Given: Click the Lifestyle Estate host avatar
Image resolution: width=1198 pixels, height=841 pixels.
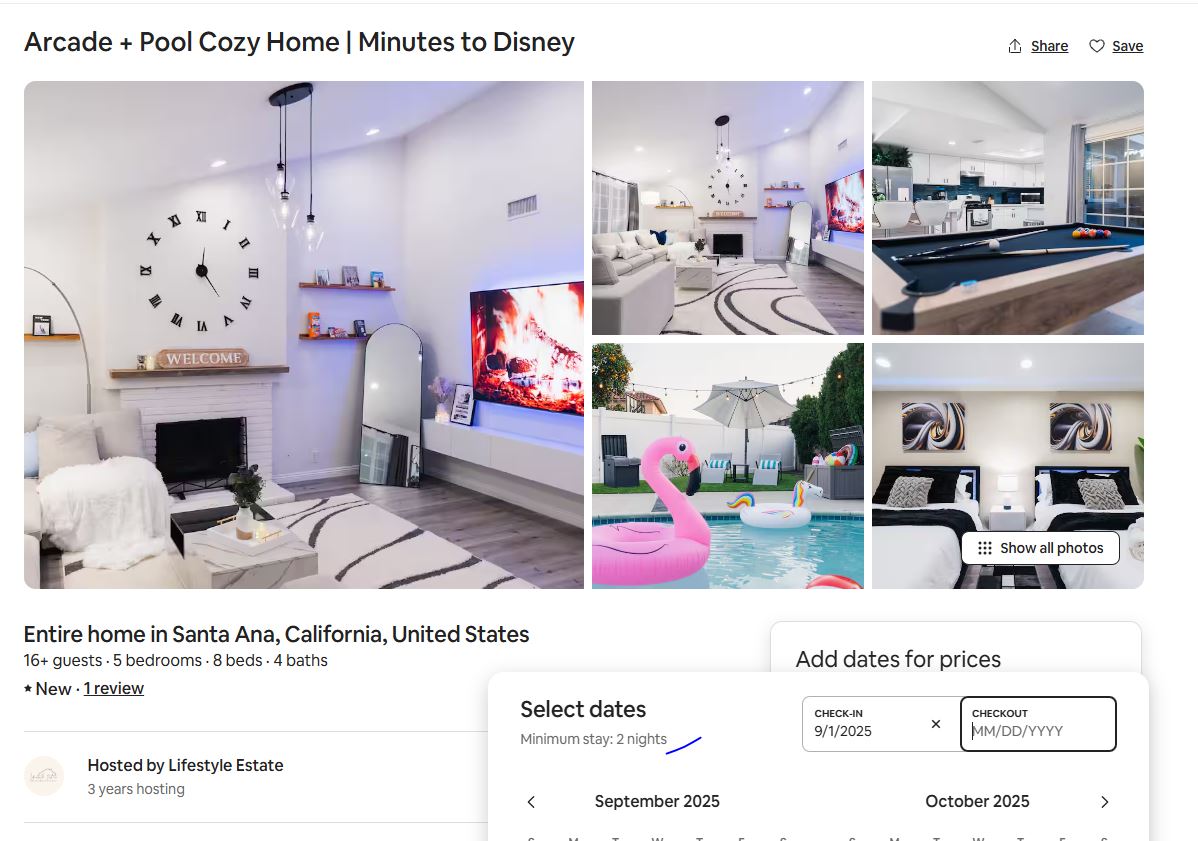Looking at the screenshot, I should pyautogui.click(x=44, y=776).
